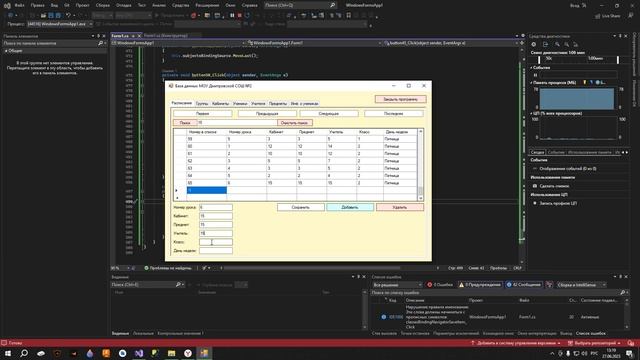
Task: Click the Close Program button
Action: coord(400,99)
